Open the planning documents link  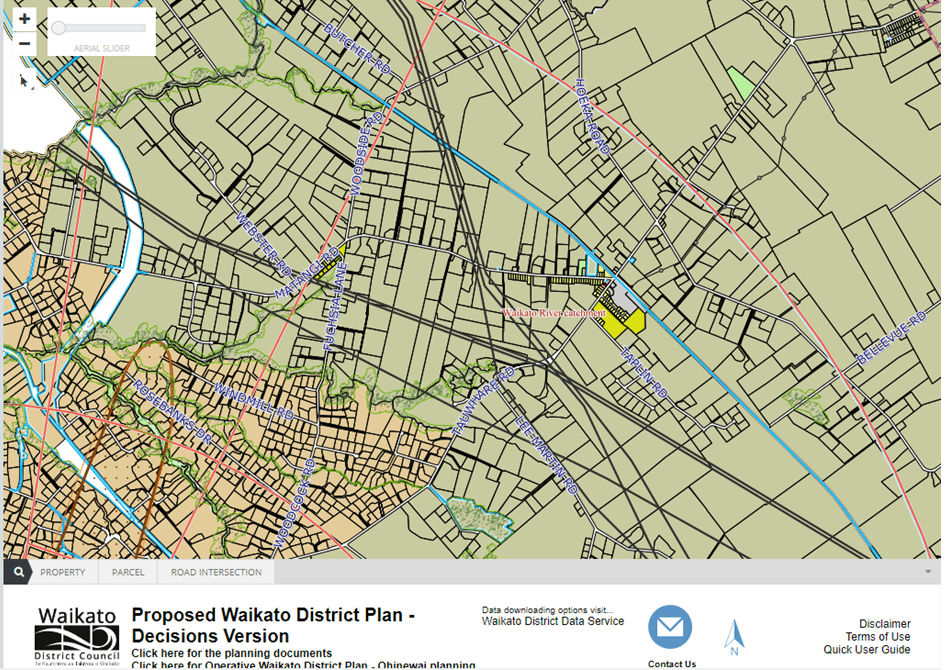point(231,653)
